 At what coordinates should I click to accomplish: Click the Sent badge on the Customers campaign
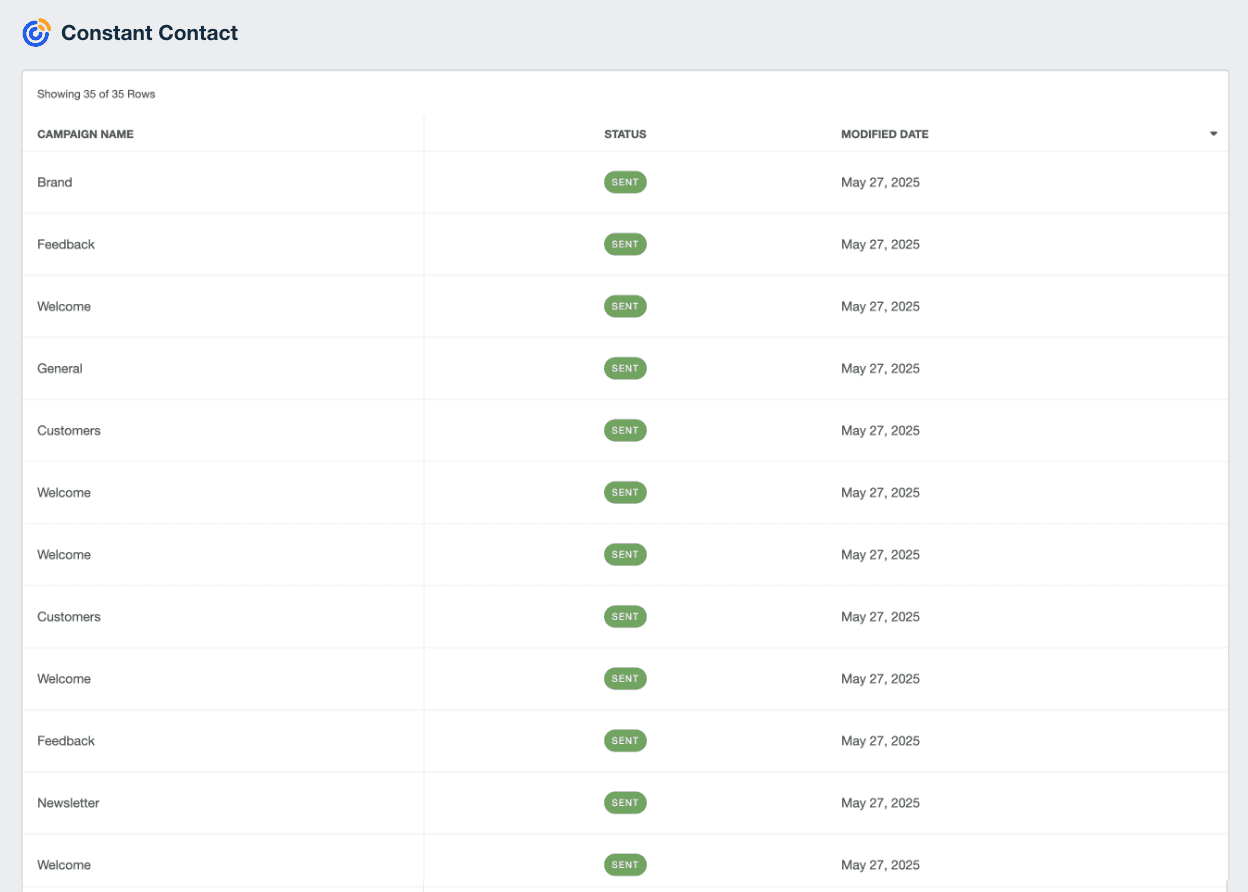pyautogui.click(x=625, y=430)
